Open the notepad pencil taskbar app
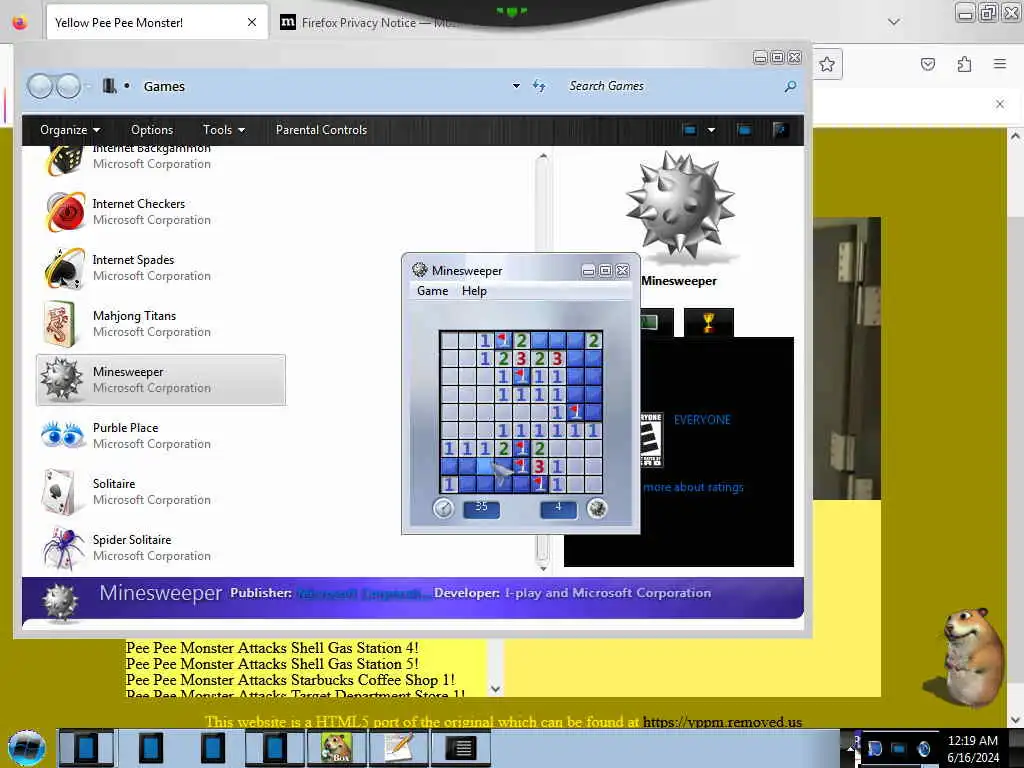The image size is (1024, 768). (x=399, y=748)
